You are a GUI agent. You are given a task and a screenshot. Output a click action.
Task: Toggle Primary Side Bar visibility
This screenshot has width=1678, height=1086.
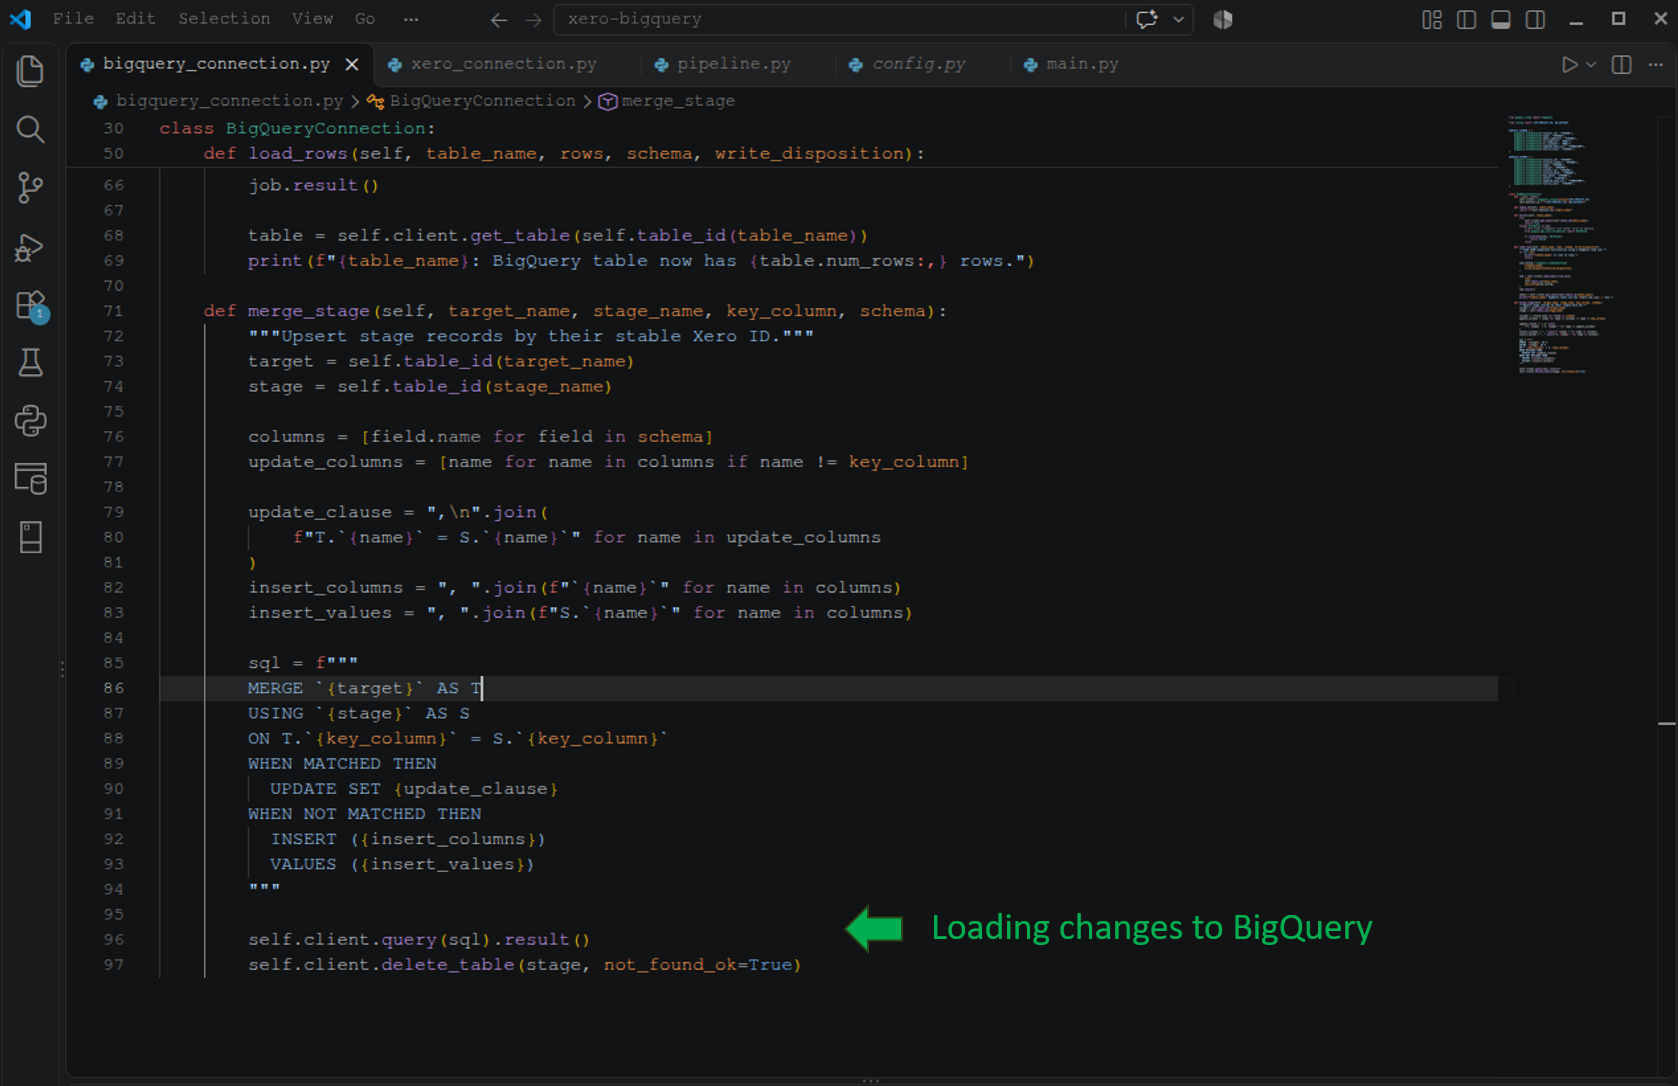click(x=1466, y=19)
